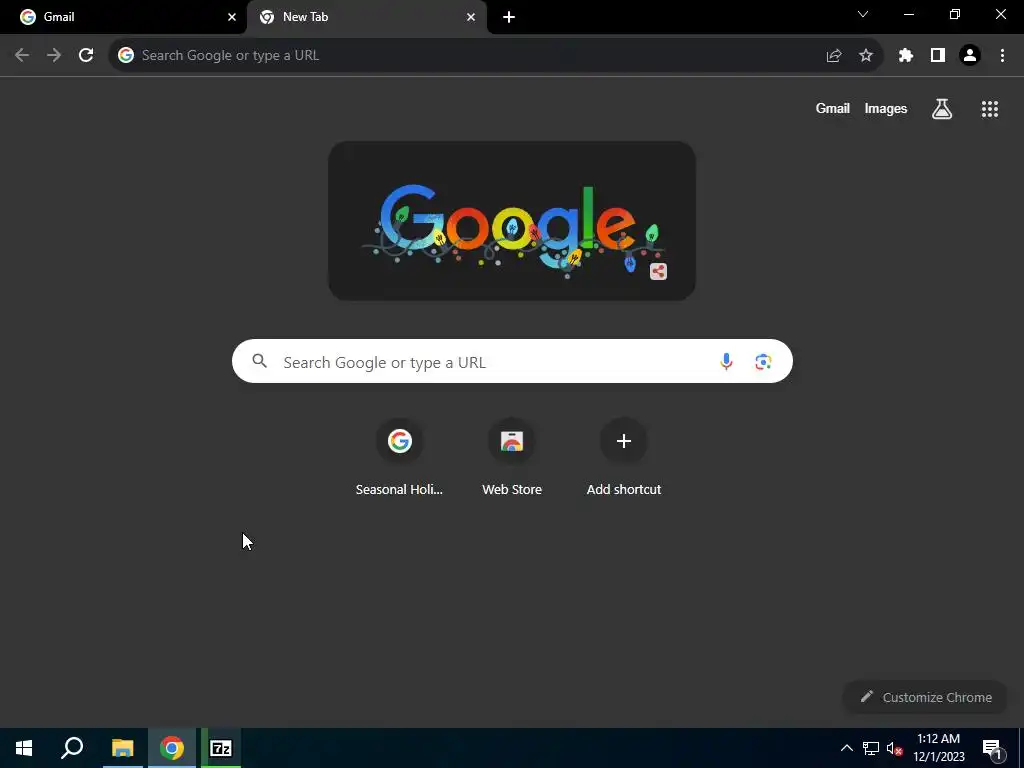Add a new shortcut tile
This screenshot has width=1024, height=768.
pos(624,457)
